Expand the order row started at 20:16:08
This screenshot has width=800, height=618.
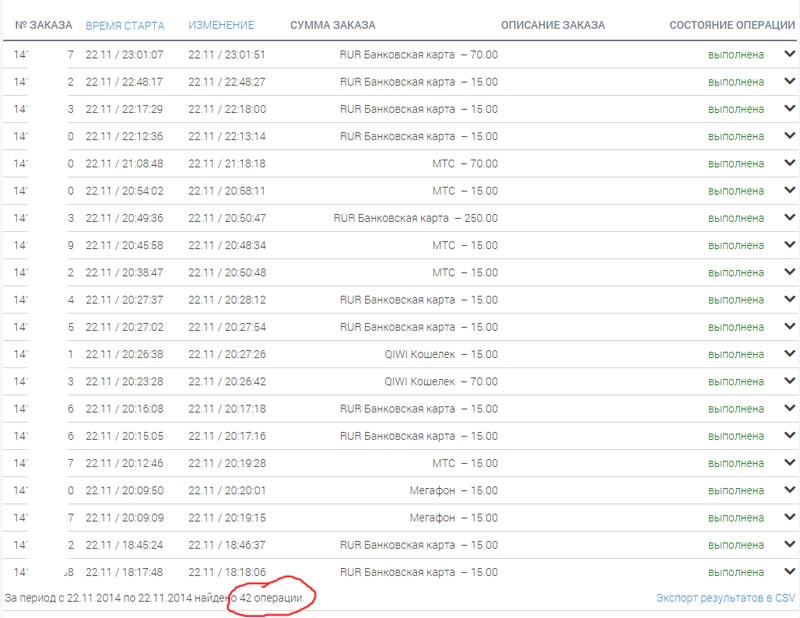click(789, 408)
